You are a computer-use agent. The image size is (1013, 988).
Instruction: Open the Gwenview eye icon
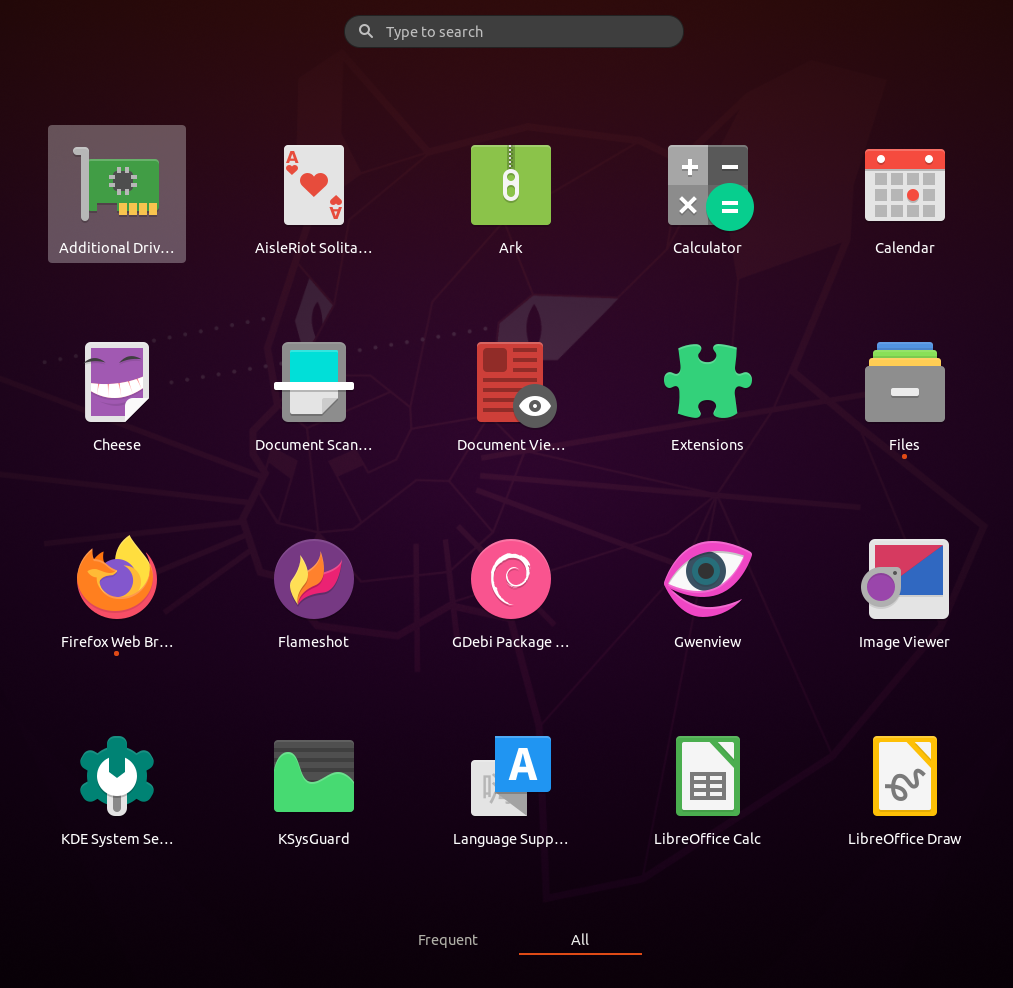707,578
